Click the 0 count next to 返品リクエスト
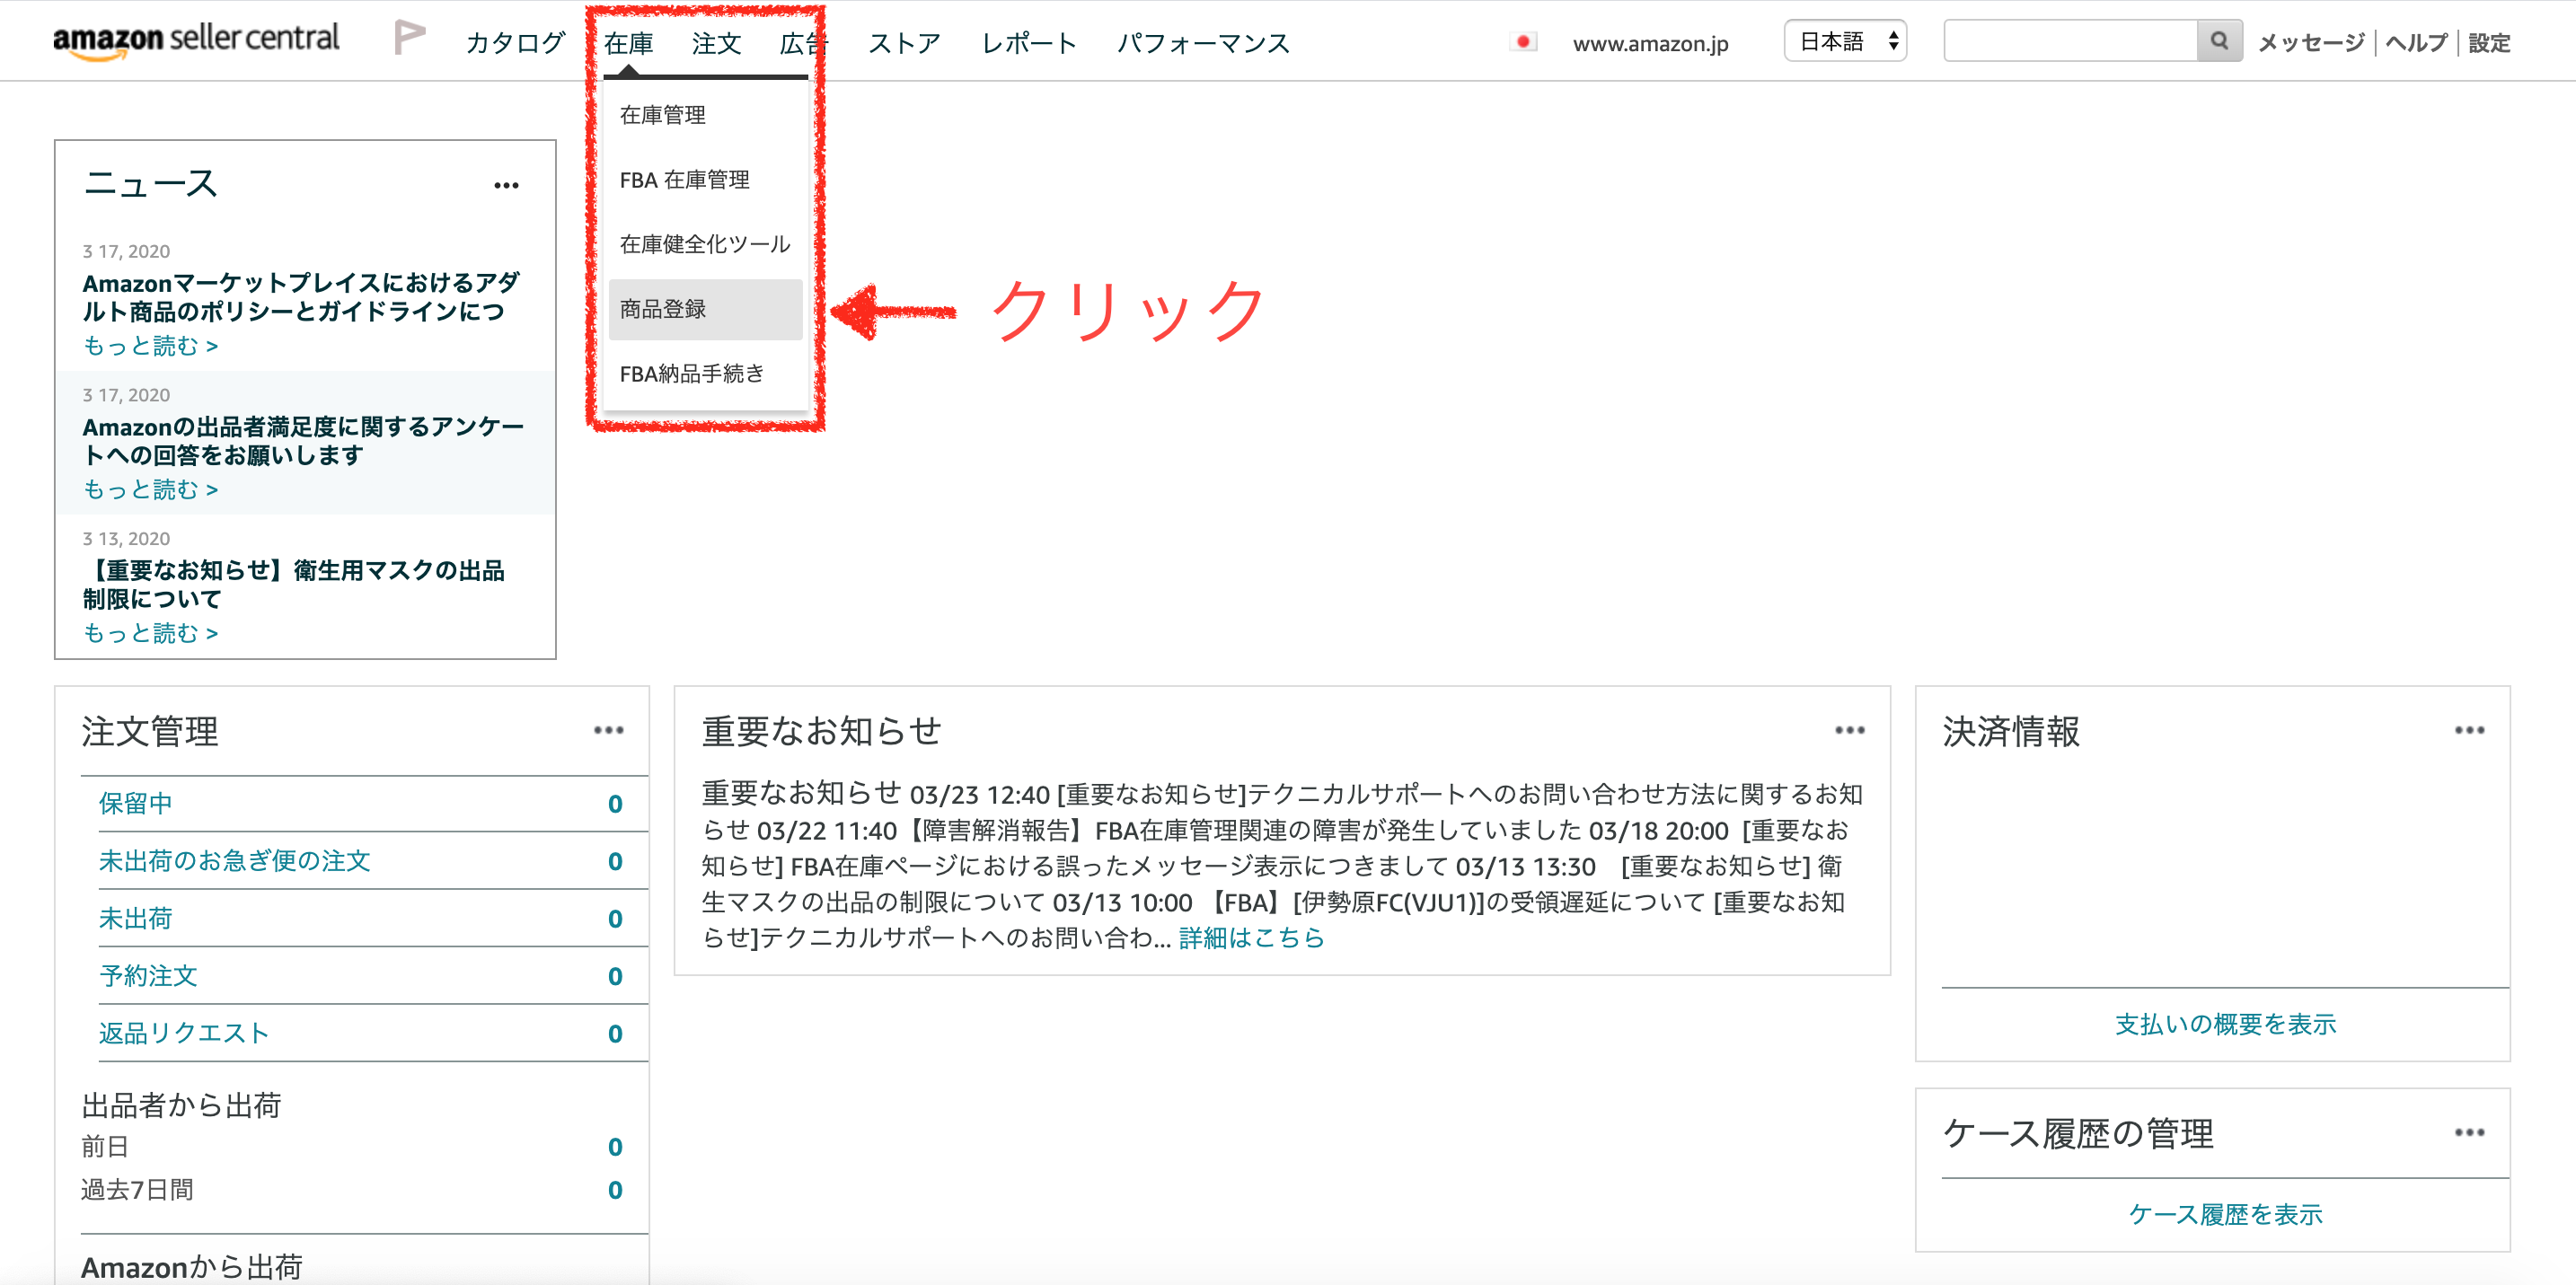 [x=615, y=1034]
